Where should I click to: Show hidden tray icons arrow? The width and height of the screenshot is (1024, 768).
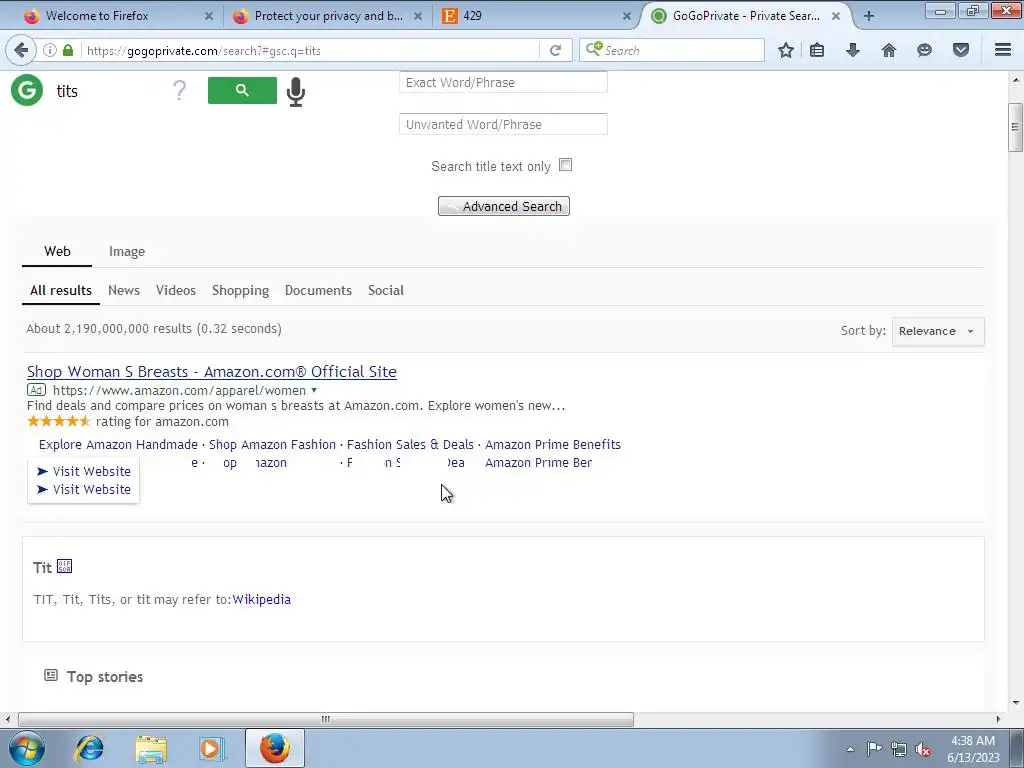[x=850, y=749]
